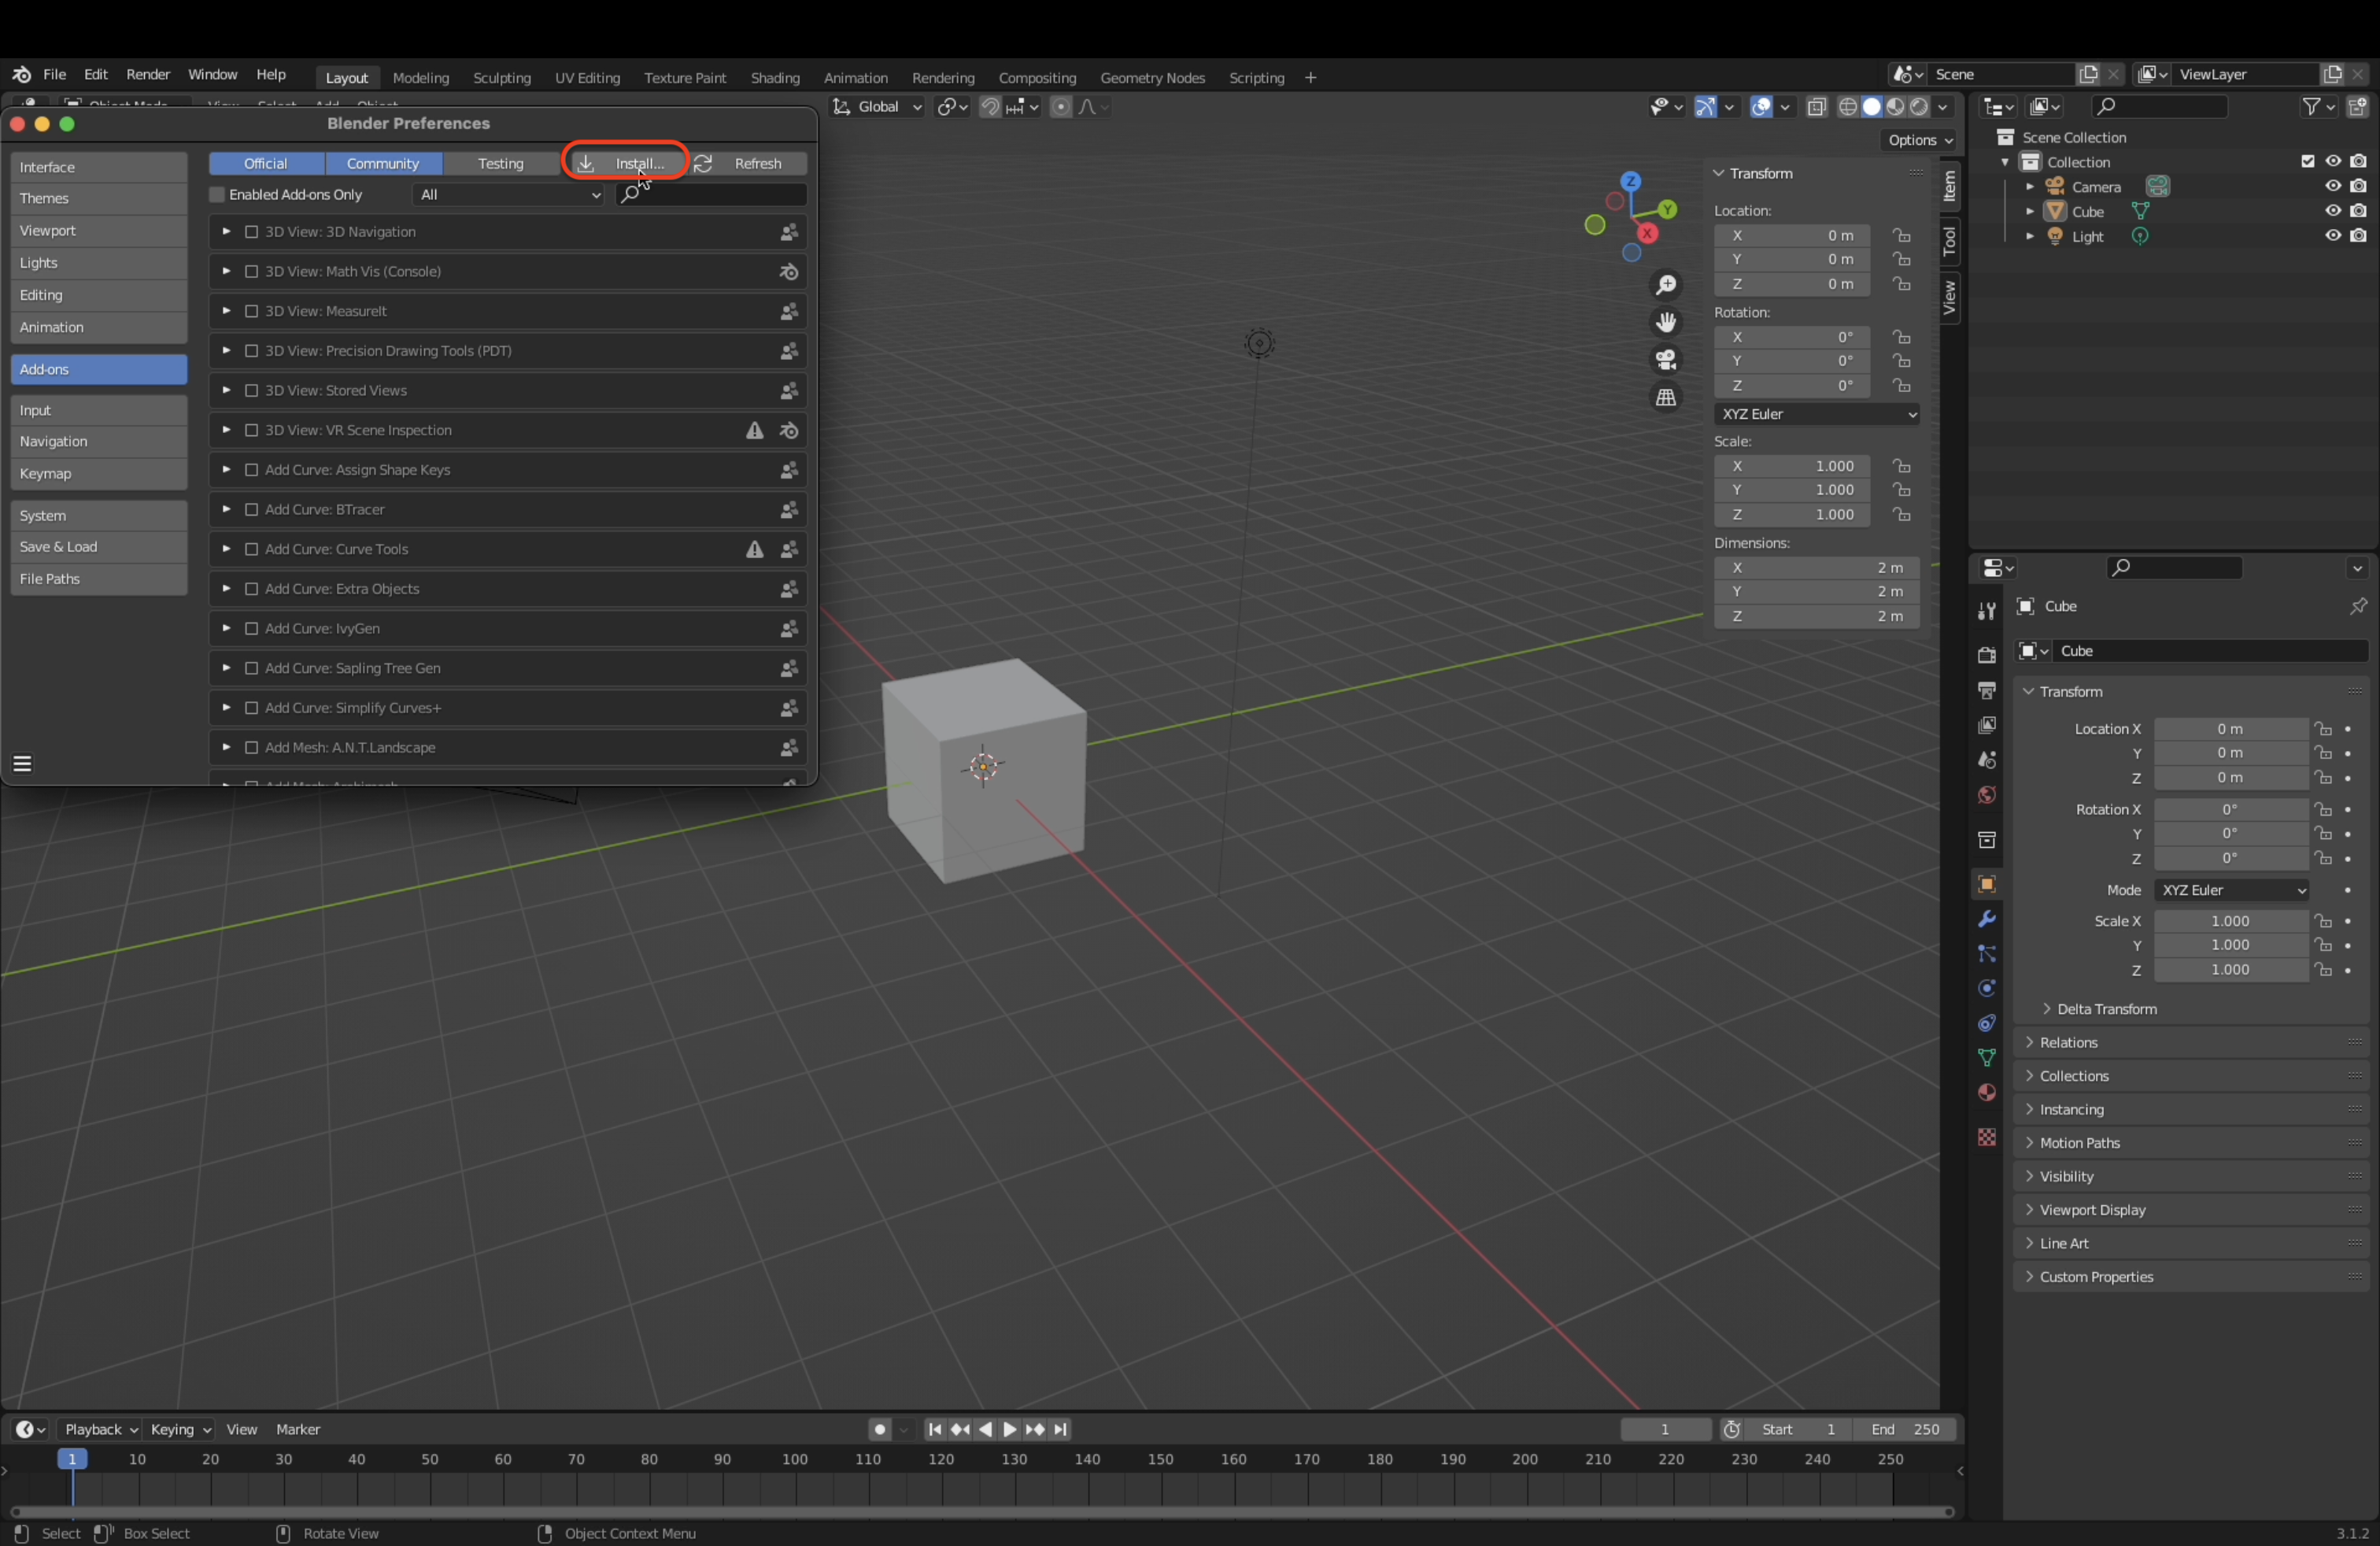This screenshot has width=2380, height=1546.
Task: Click the Move view hand icon
Action: coord(1666,322)
